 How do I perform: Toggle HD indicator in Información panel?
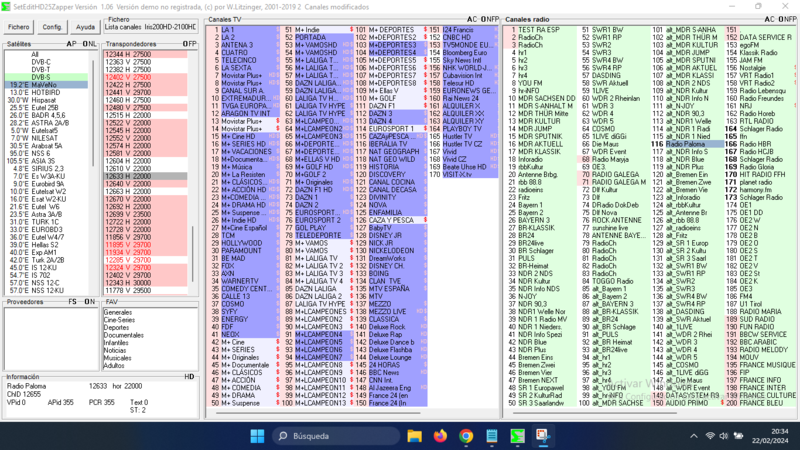pyautogui.click(x=189, y=377)
